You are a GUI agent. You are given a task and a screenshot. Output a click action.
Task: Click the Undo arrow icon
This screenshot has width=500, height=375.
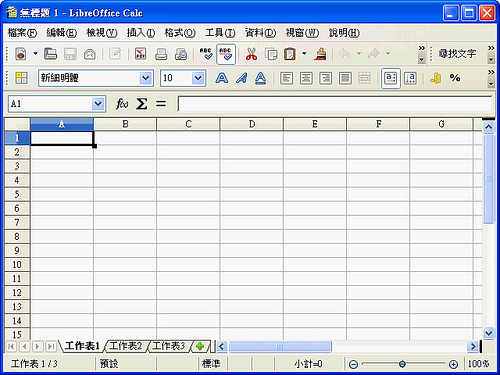pos(344,53)
